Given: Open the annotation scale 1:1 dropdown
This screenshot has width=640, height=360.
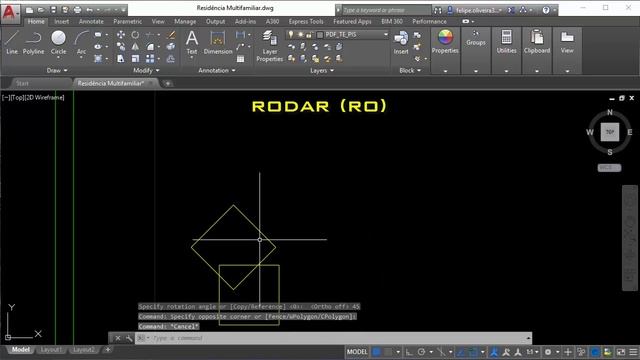Looking at the screenshot, I should (x=532, y=351).
